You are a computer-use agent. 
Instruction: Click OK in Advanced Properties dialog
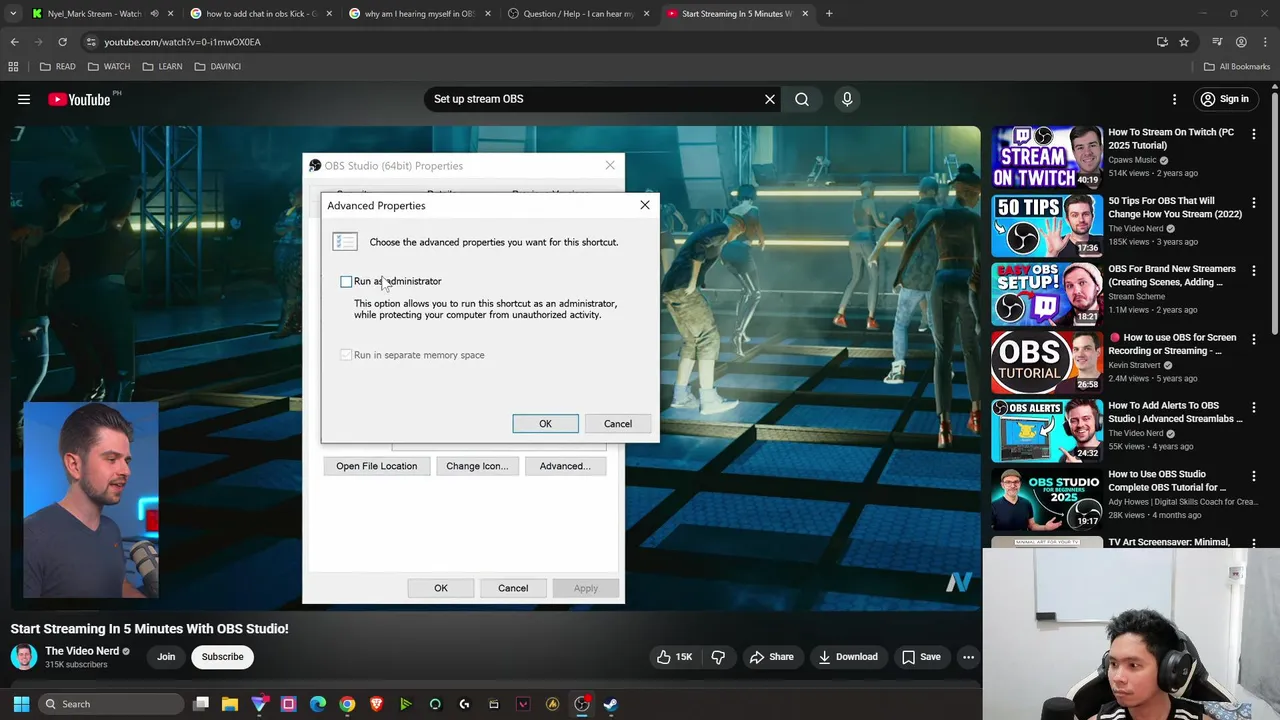(545, 424)
